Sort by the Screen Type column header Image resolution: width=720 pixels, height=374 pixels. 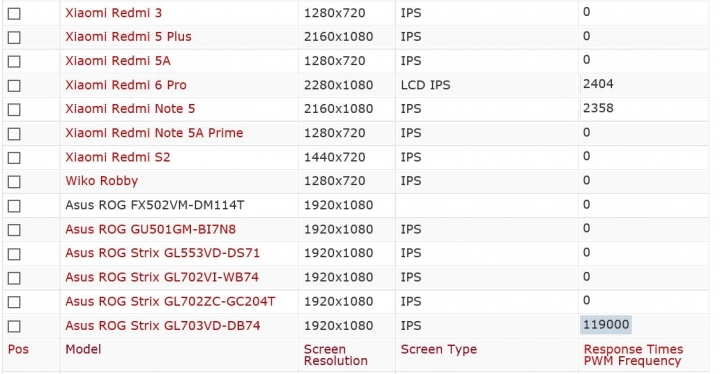[439, 349]
